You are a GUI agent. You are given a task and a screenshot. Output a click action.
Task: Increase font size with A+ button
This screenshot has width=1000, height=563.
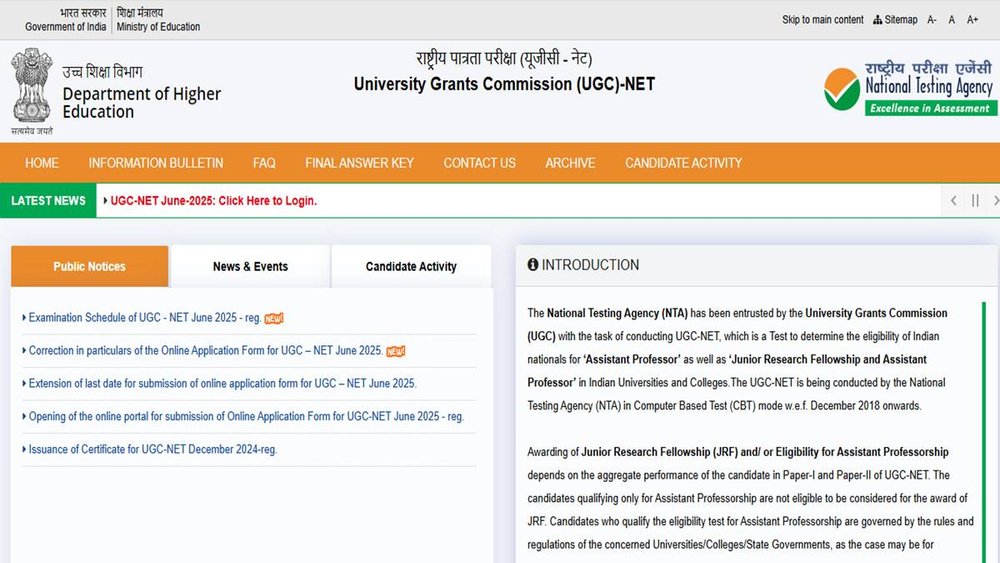click(x=972, y=20)
